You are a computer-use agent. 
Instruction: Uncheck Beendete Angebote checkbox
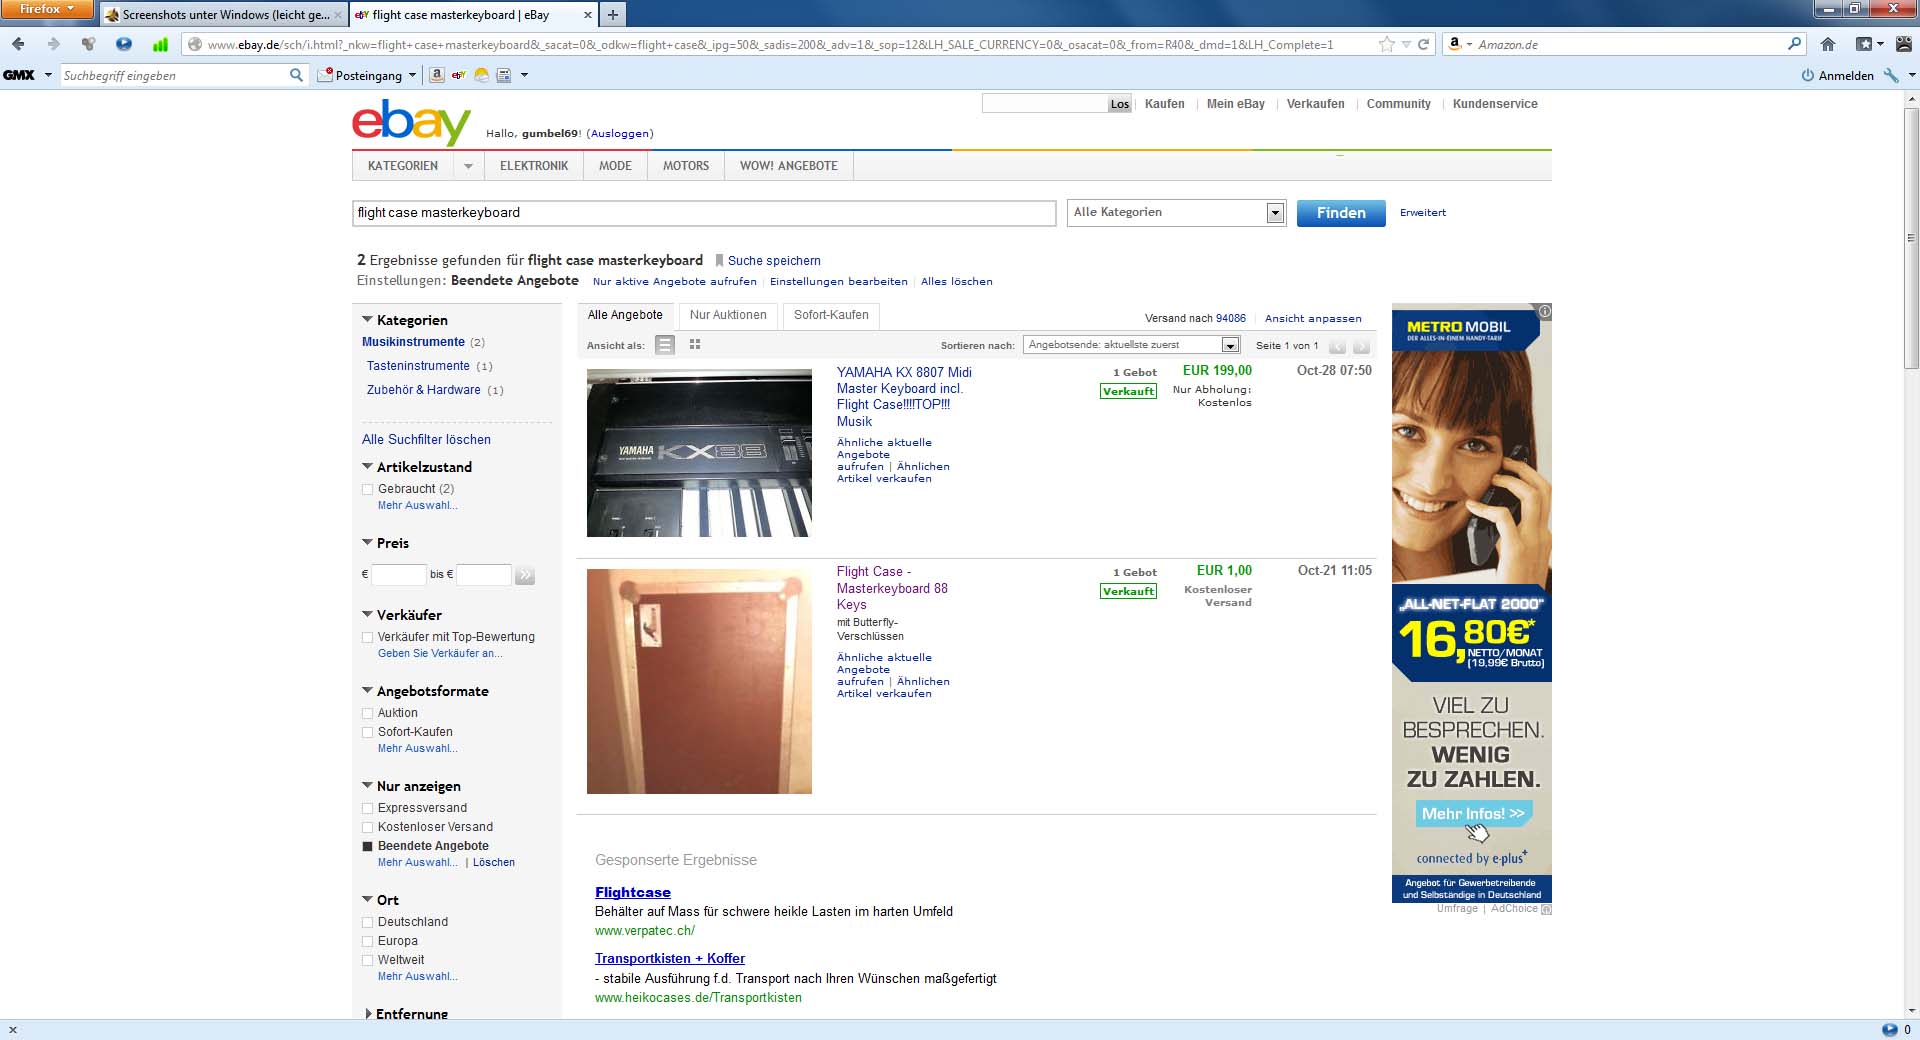(367, 846)
